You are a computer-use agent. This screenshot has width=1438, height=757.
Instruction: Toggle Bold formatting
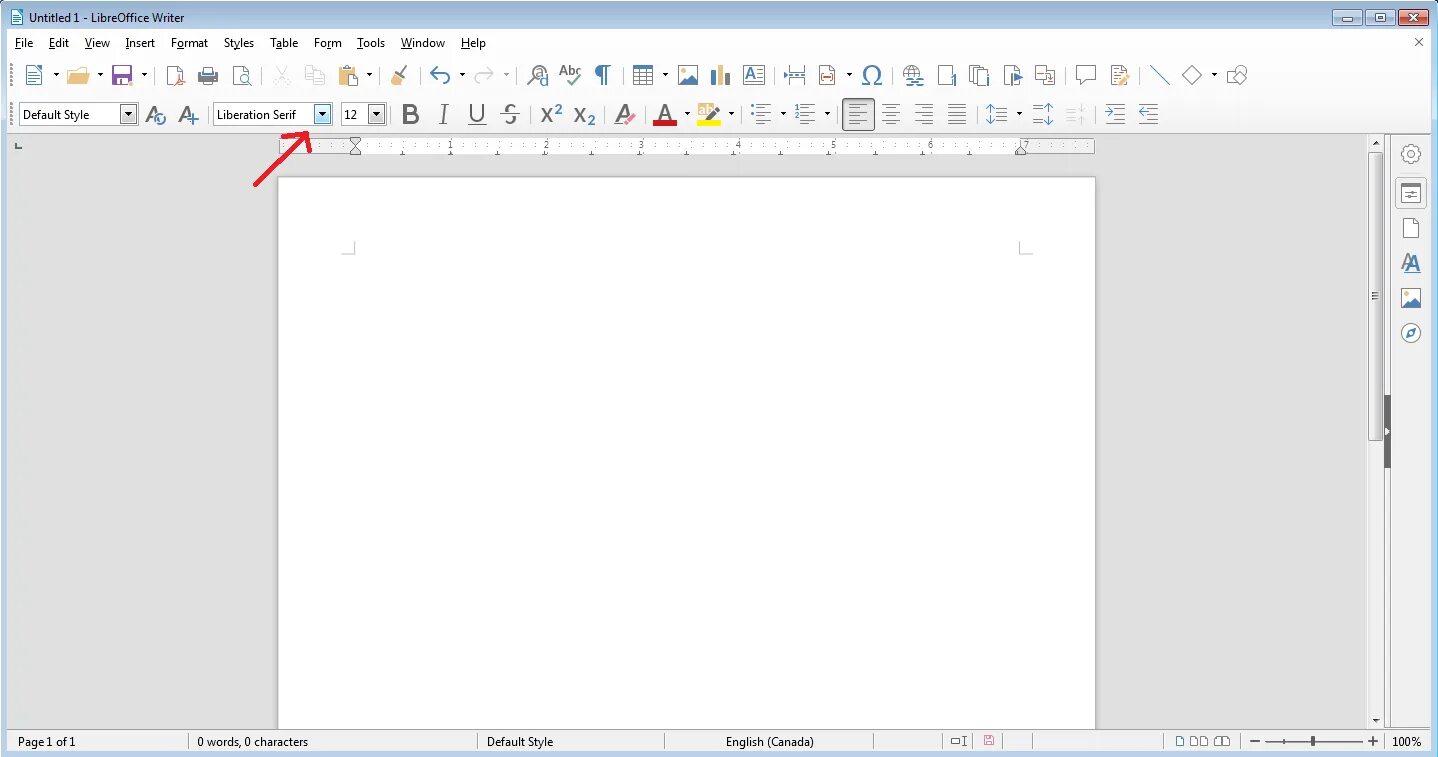point(410,115)
